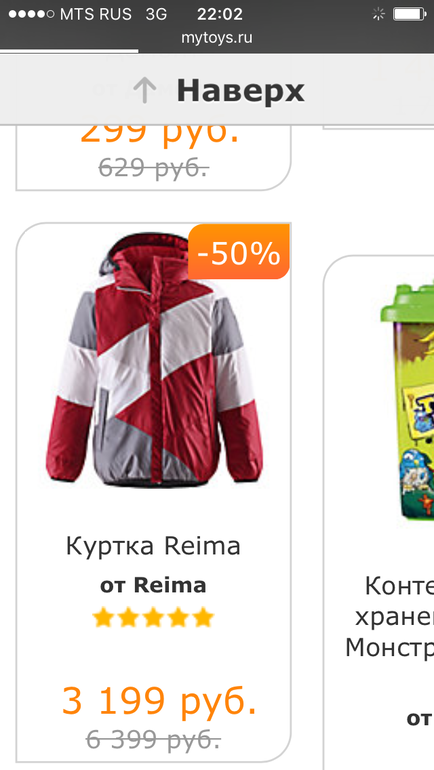Open the red Reima jacket image
Screen dimensions: 434x770
154,361
